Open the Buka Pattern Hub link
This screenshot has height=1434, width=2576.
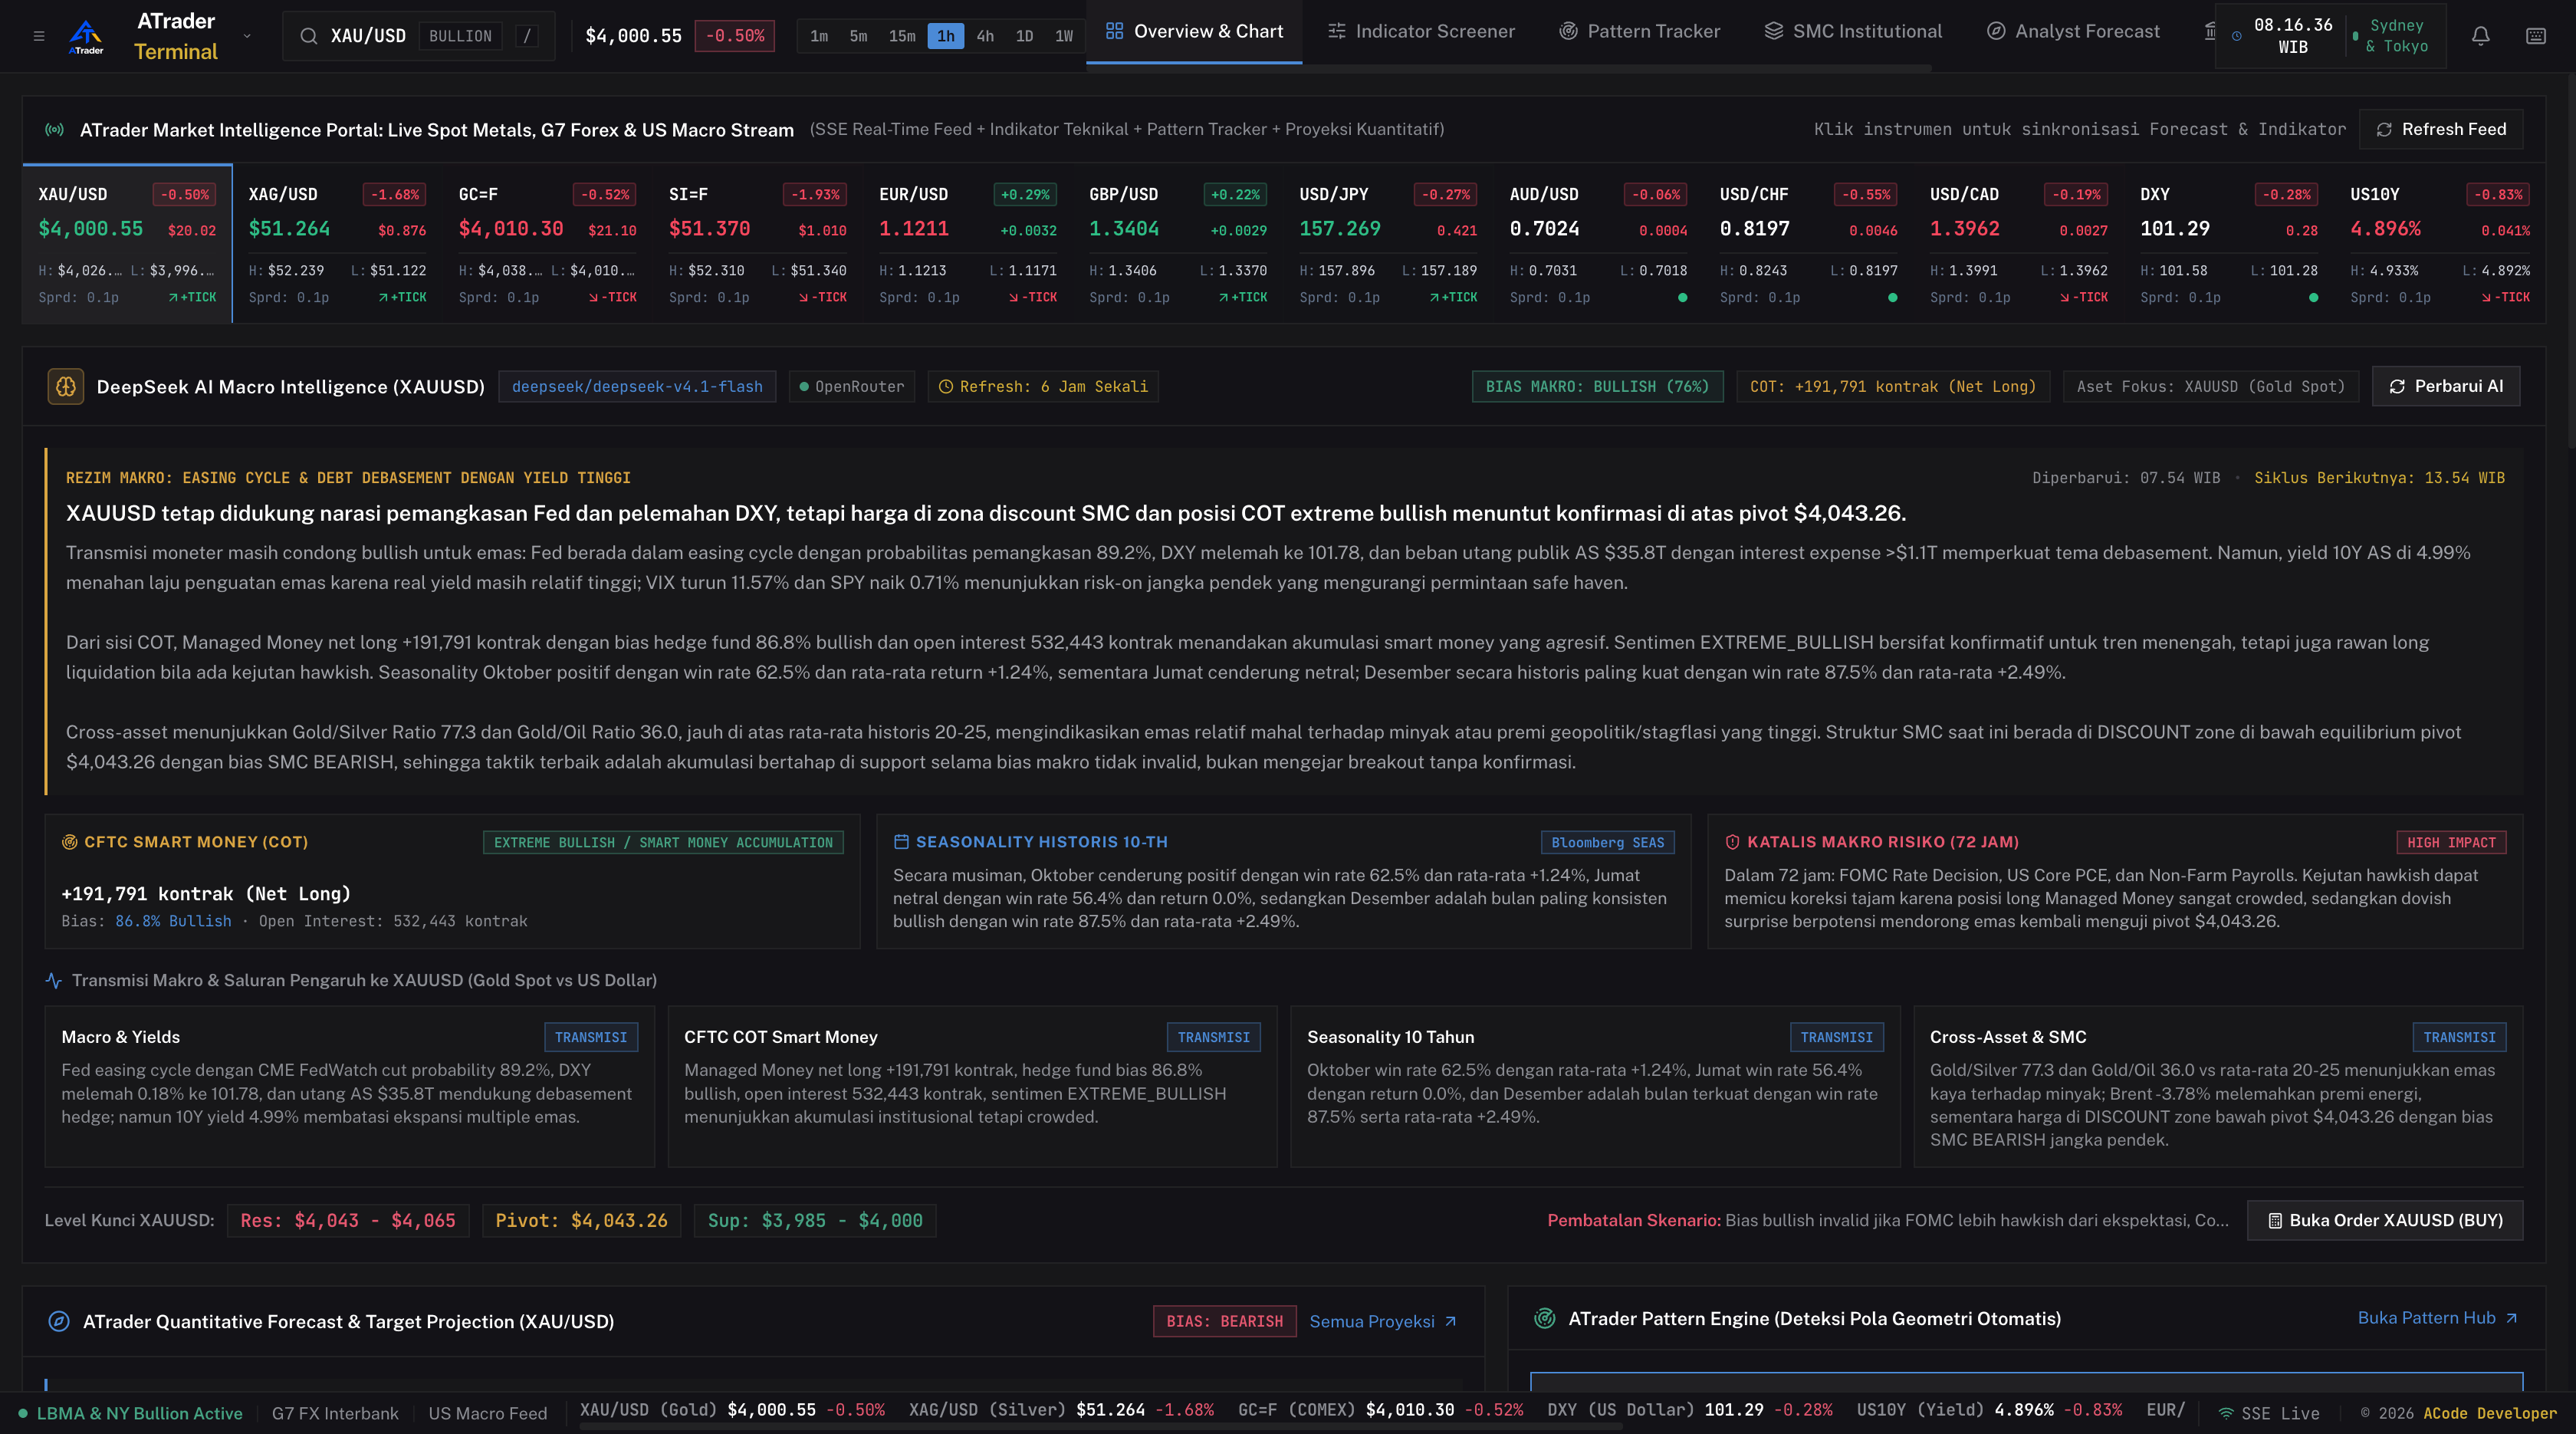[2437, 1318]
